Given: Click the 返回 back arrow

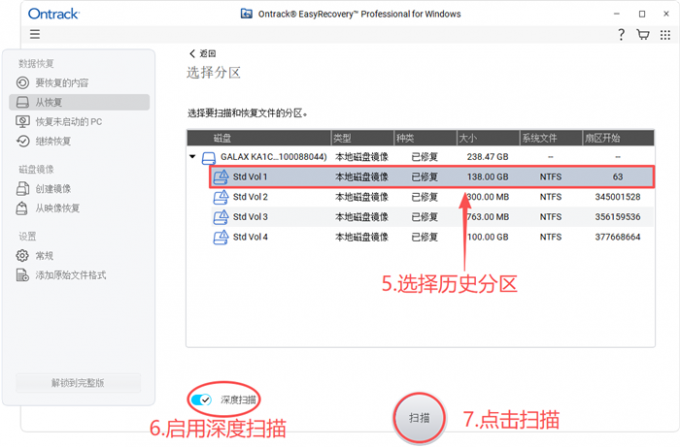Looking at the screenshot, I should pyautogui.click(x=192, y=53).
